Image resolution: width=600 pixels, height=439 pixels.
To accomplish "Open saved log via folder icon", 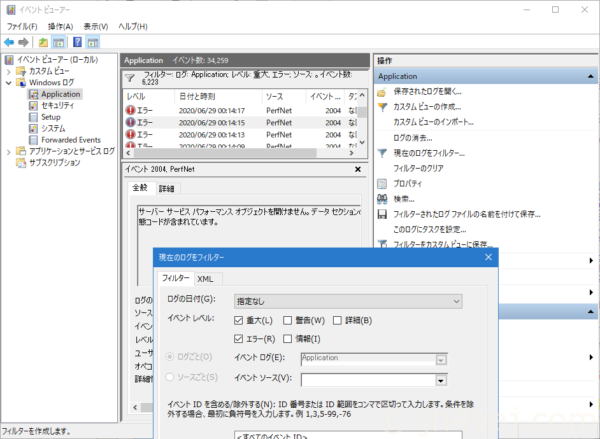I will click(x=381, y=91).
